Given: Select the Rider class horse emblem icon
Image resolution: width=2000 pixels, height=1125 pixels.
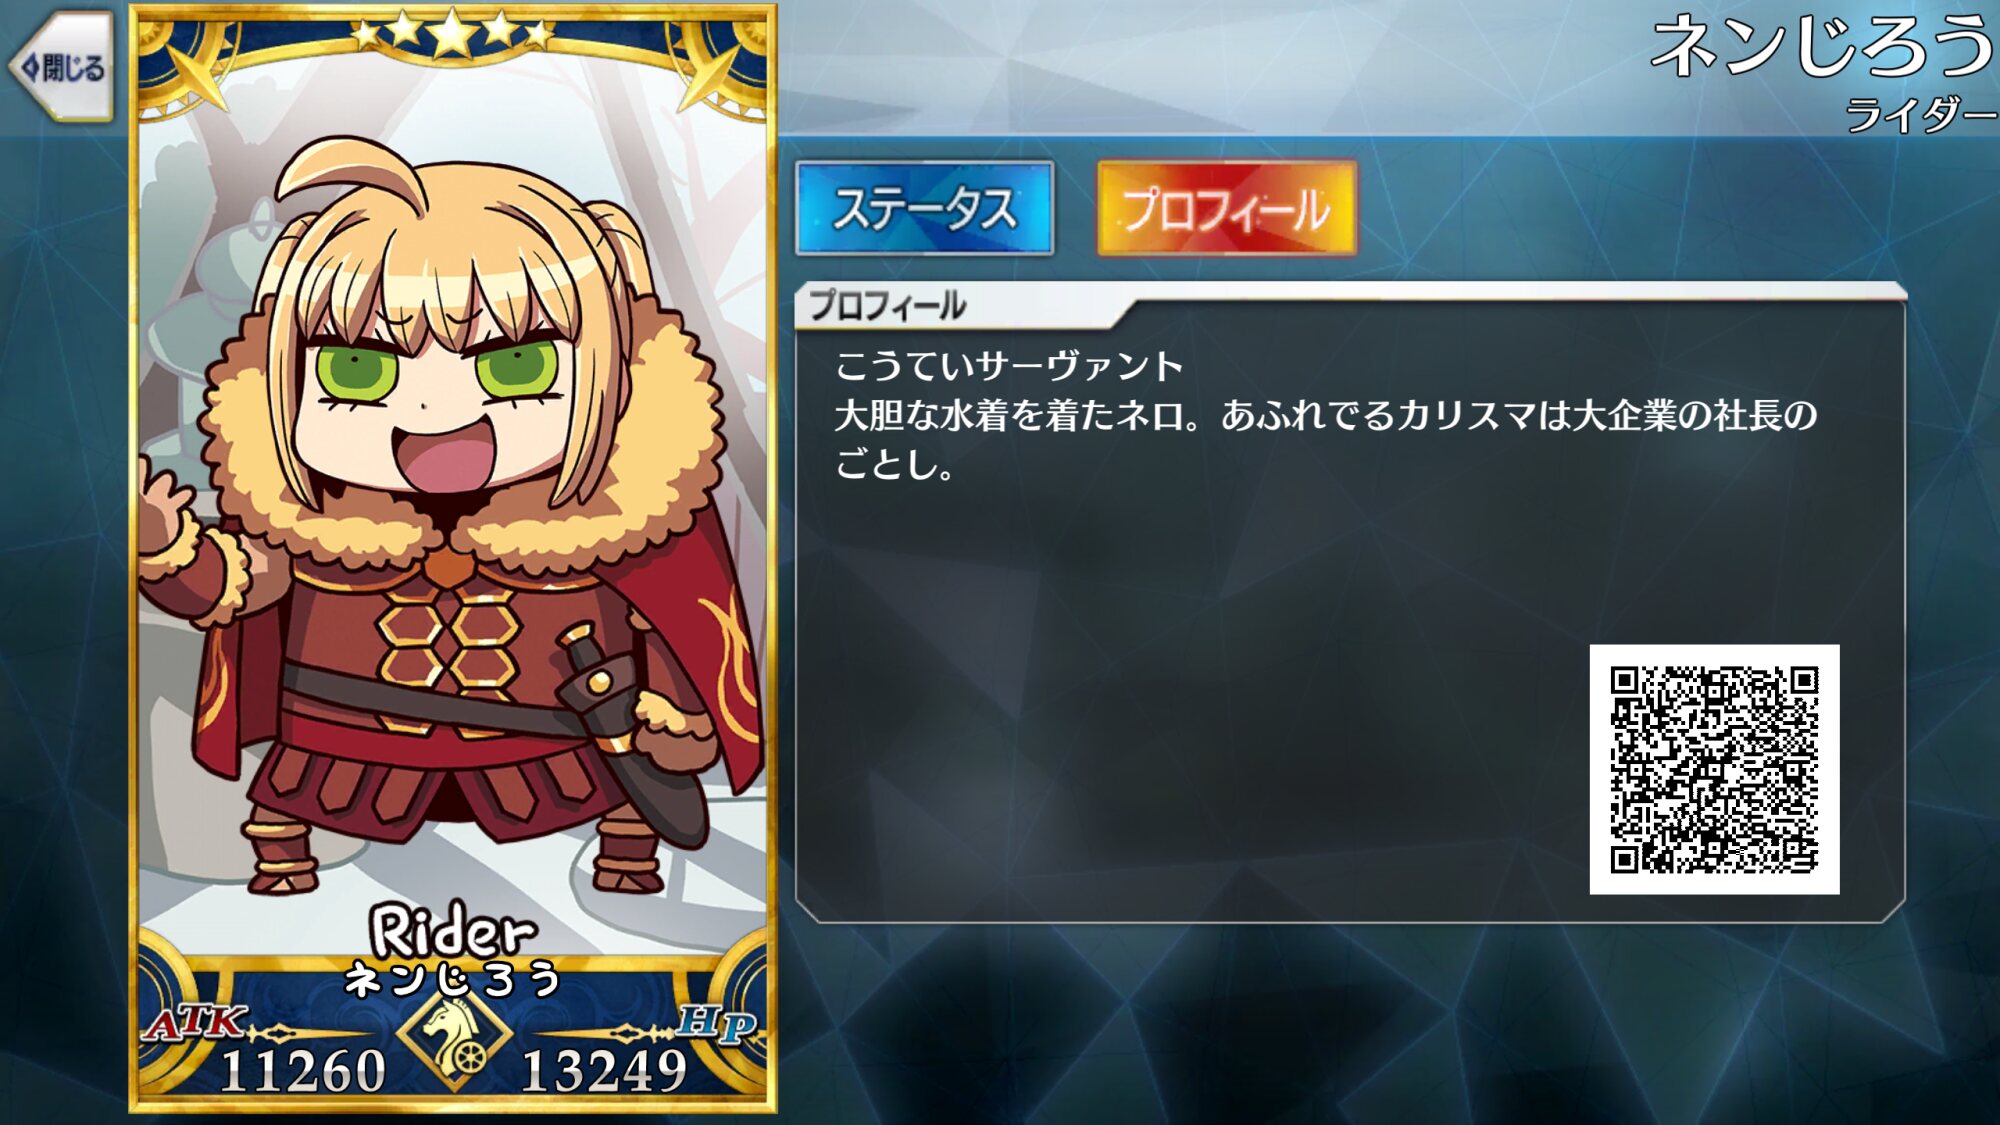Looking at the screenshot, I should (x=455, y=1040).
